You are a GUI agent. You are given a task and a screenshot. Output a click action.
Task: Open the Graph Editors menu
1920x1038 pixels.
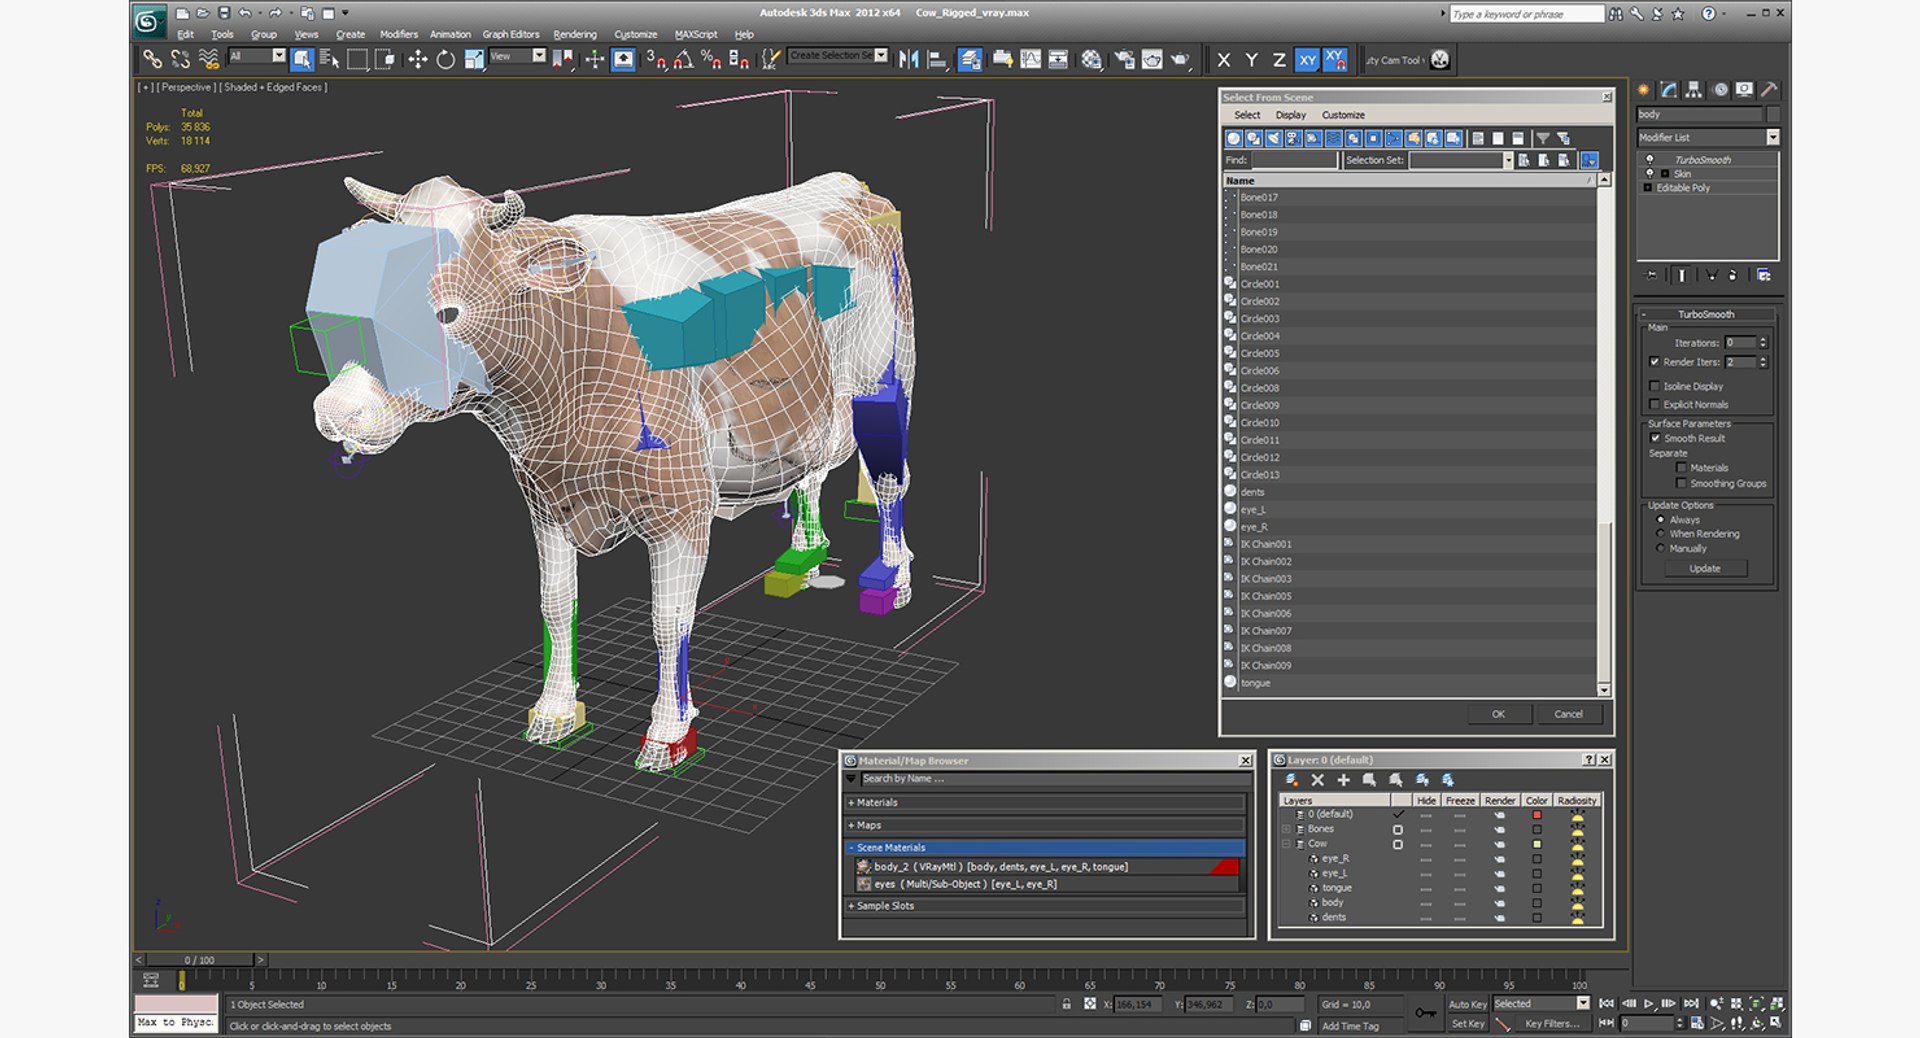tap(511, 34)
